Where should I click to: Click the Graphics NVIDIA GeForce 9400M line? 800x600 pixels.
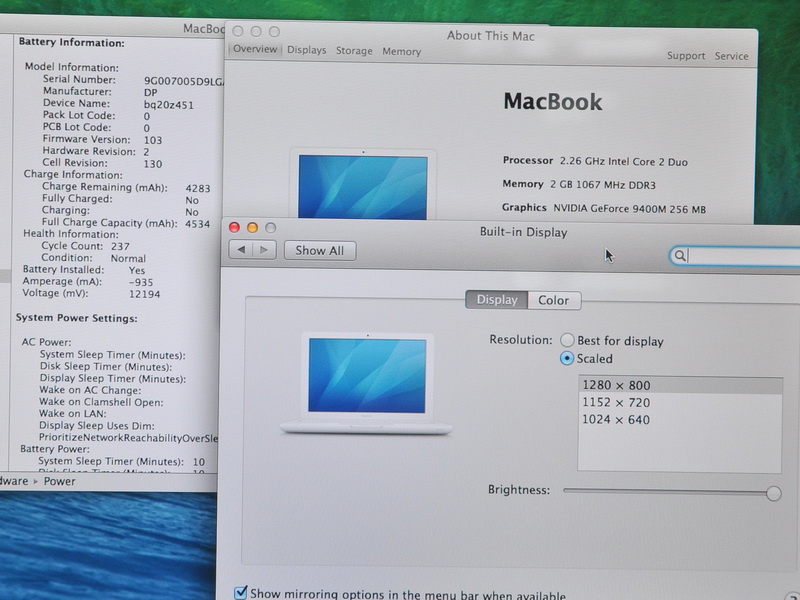pos(604,208)
